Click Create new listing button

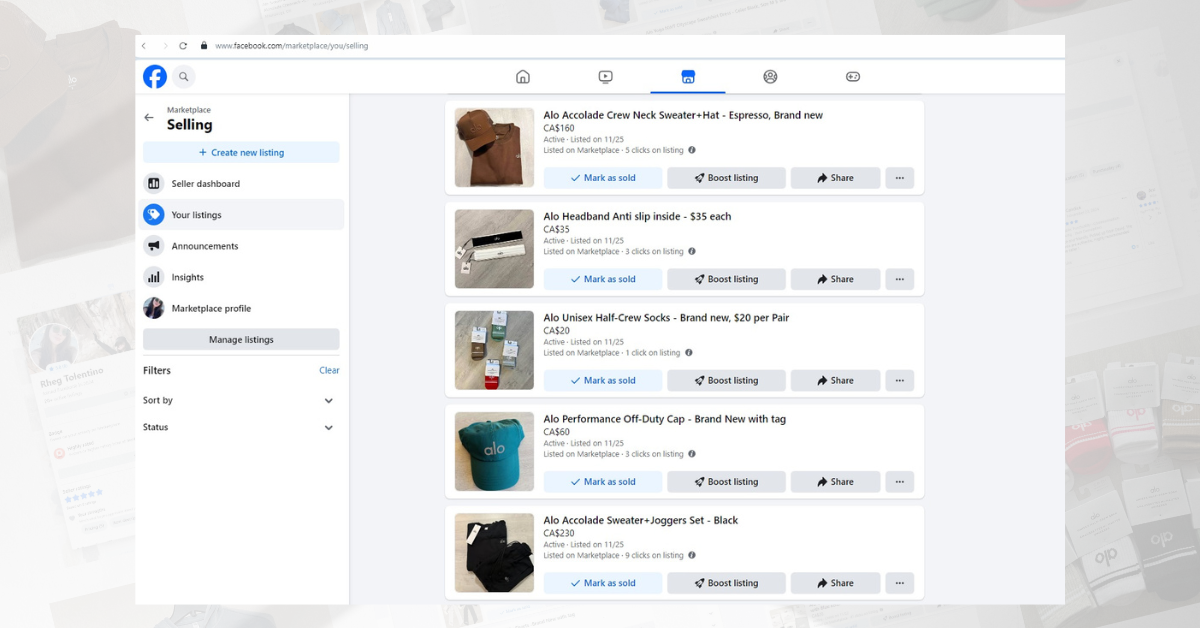pos(241,152)
